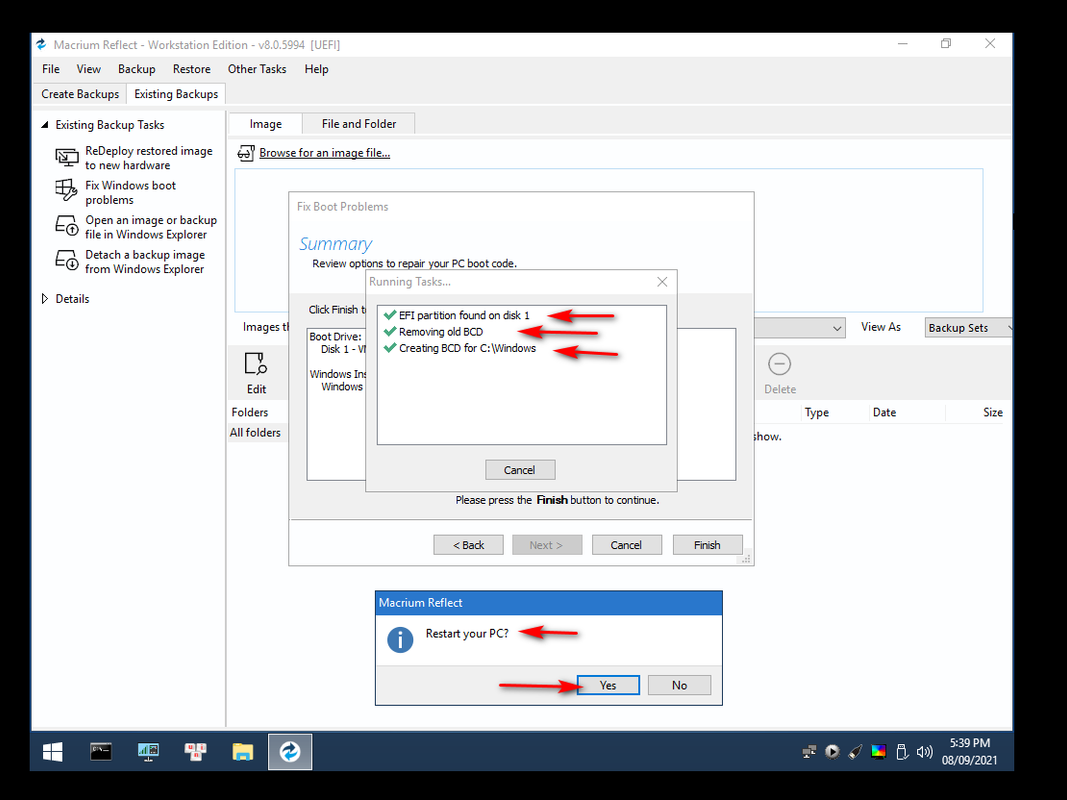Image resolution: width=1067 pixels, height=800 pixels.
Task: Click the Size column header
Action: tap(992, 412)
